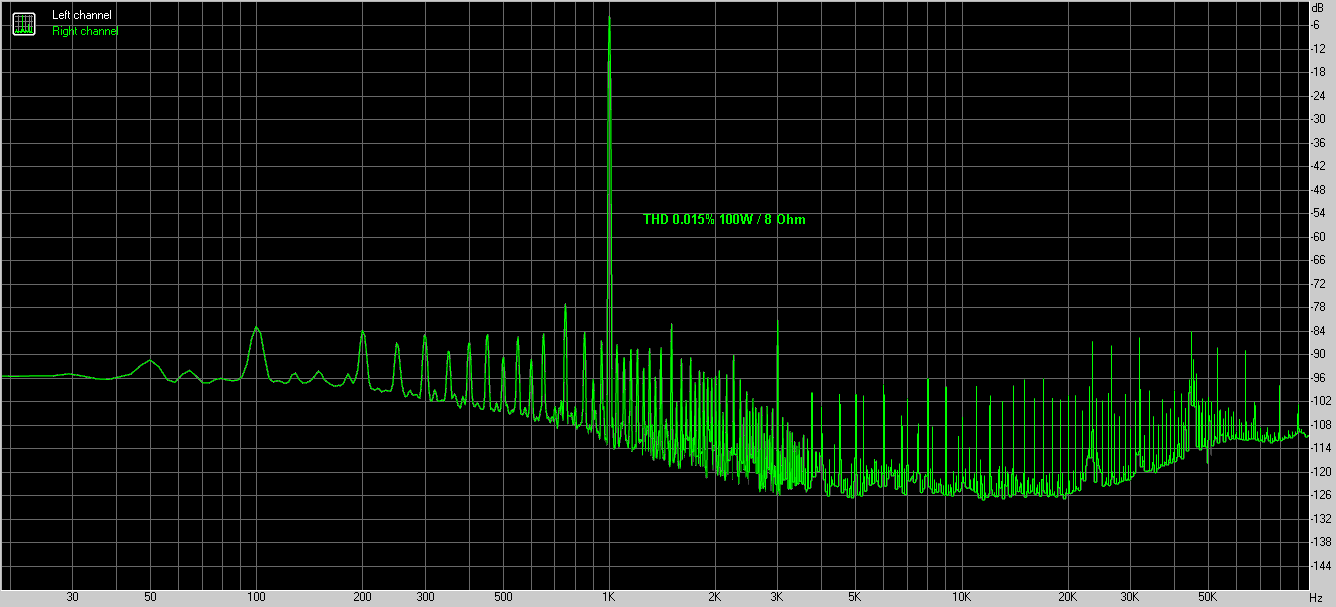Click the '20K' frequency axis label
1336x607 pixels.
[x=1067, y=597]
